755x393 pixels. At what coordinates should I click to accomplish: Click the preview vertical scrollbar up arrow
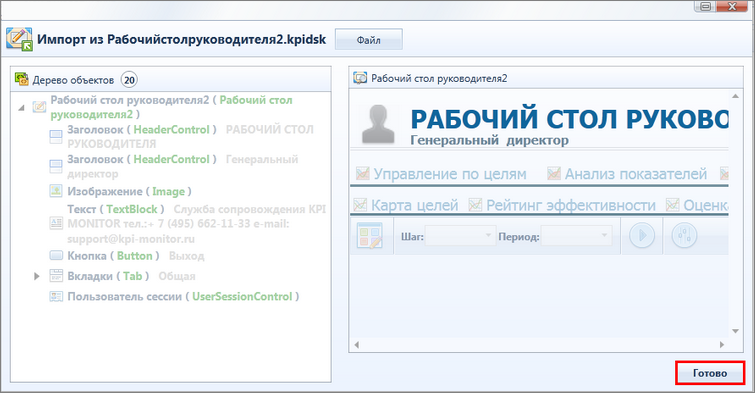pyautogui.click(x=735, y=96)
